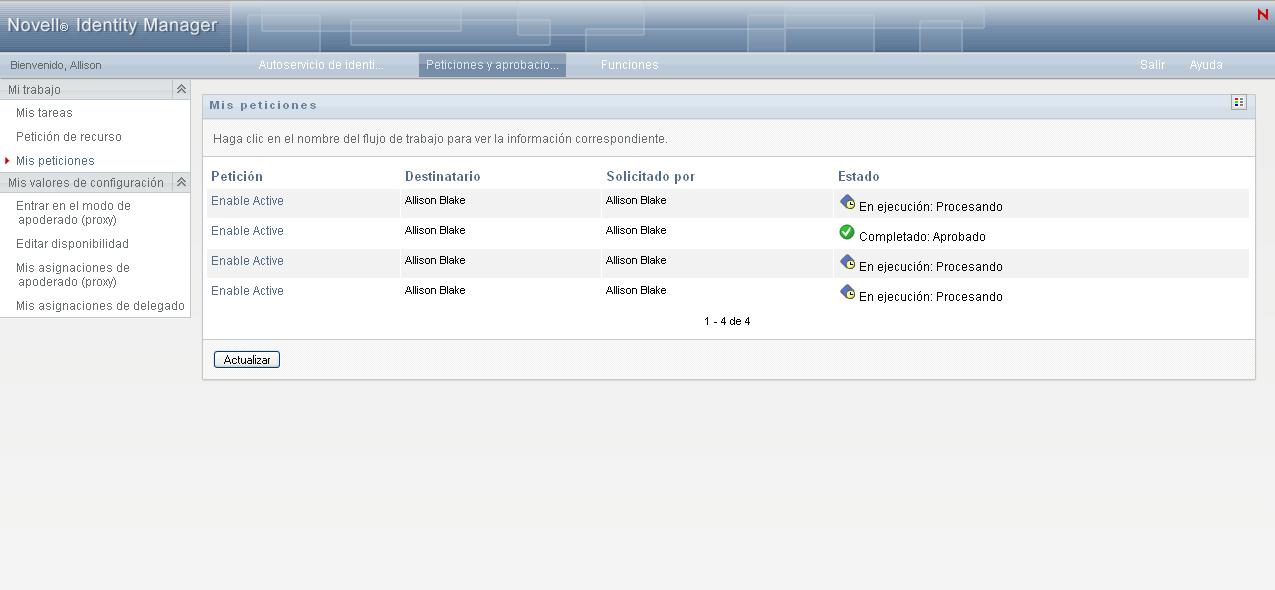
Task: Select the Peticiones y aprobacio... tab
Action: 492,65
